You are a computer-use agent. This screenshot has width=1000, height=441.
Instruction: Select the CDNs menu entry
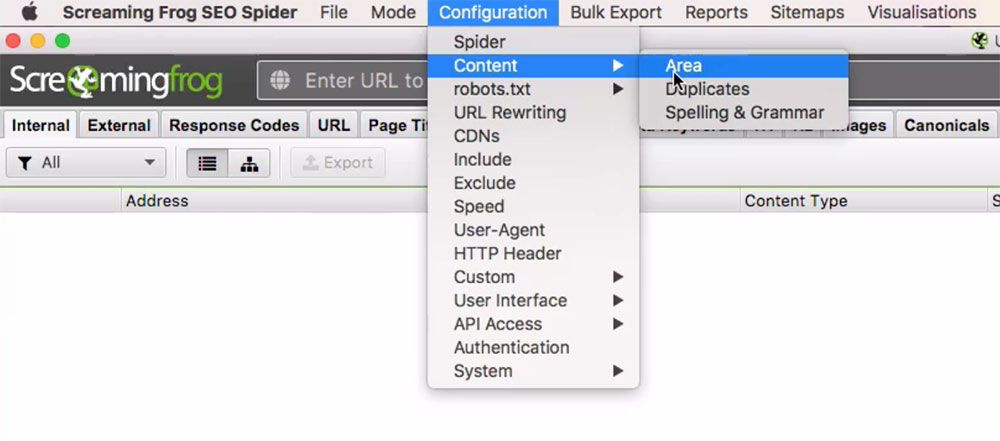[533, 137]
